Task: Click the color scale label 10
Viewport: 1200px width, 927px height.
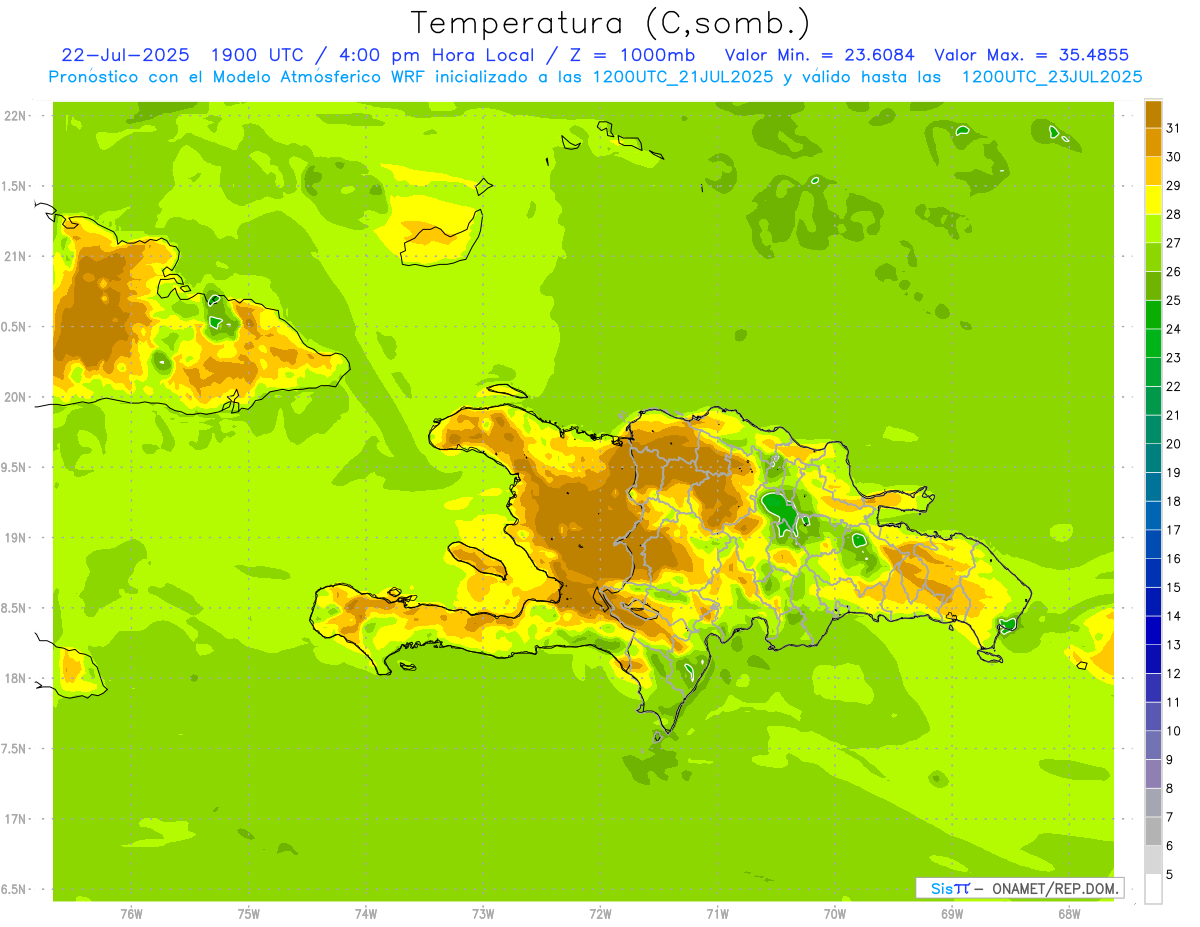Action: [1174, 731]
